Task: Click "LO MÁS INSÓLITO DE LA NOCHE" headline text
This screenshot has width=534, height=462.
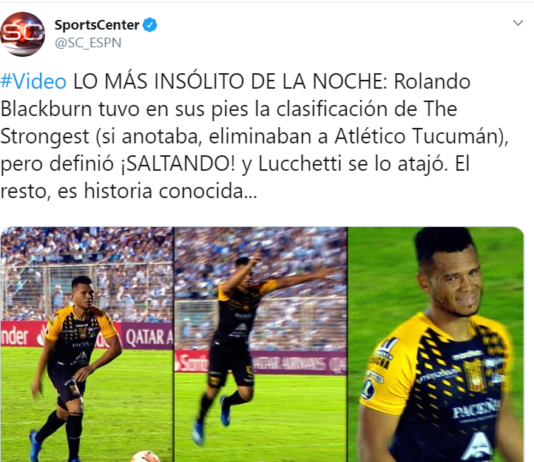Action: [x=230, y=82]
